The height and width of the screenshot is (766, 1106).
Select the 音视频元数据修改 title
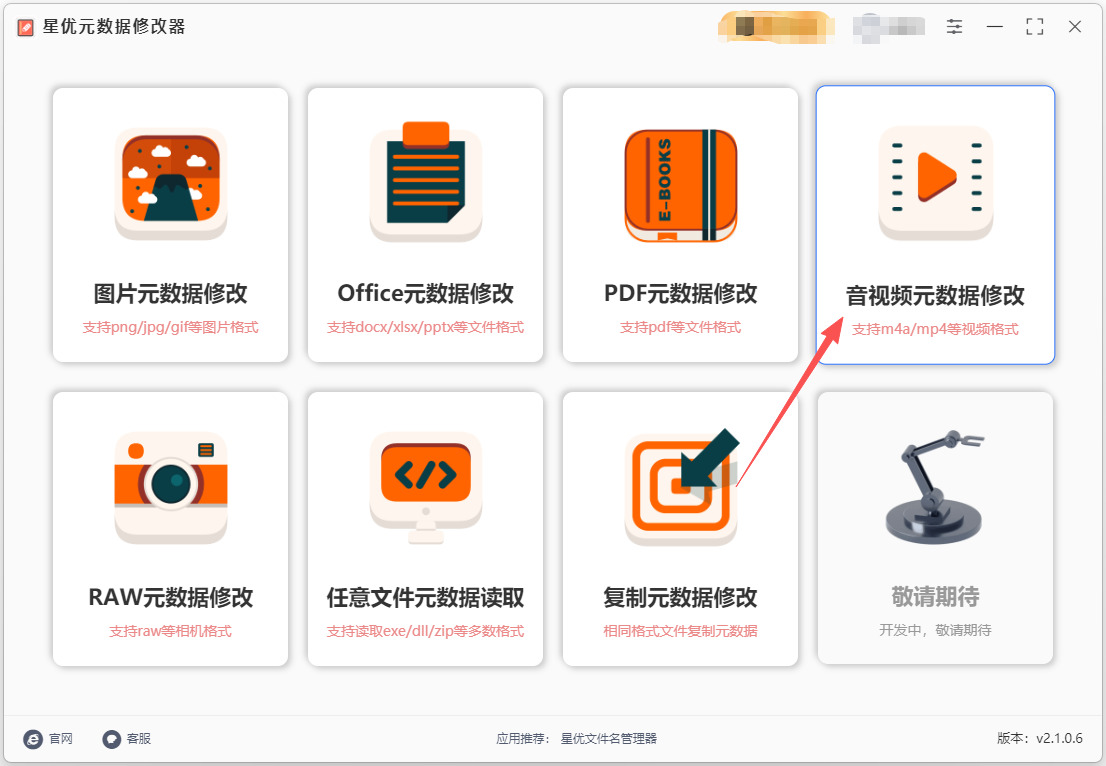click(x=935, y=296)
